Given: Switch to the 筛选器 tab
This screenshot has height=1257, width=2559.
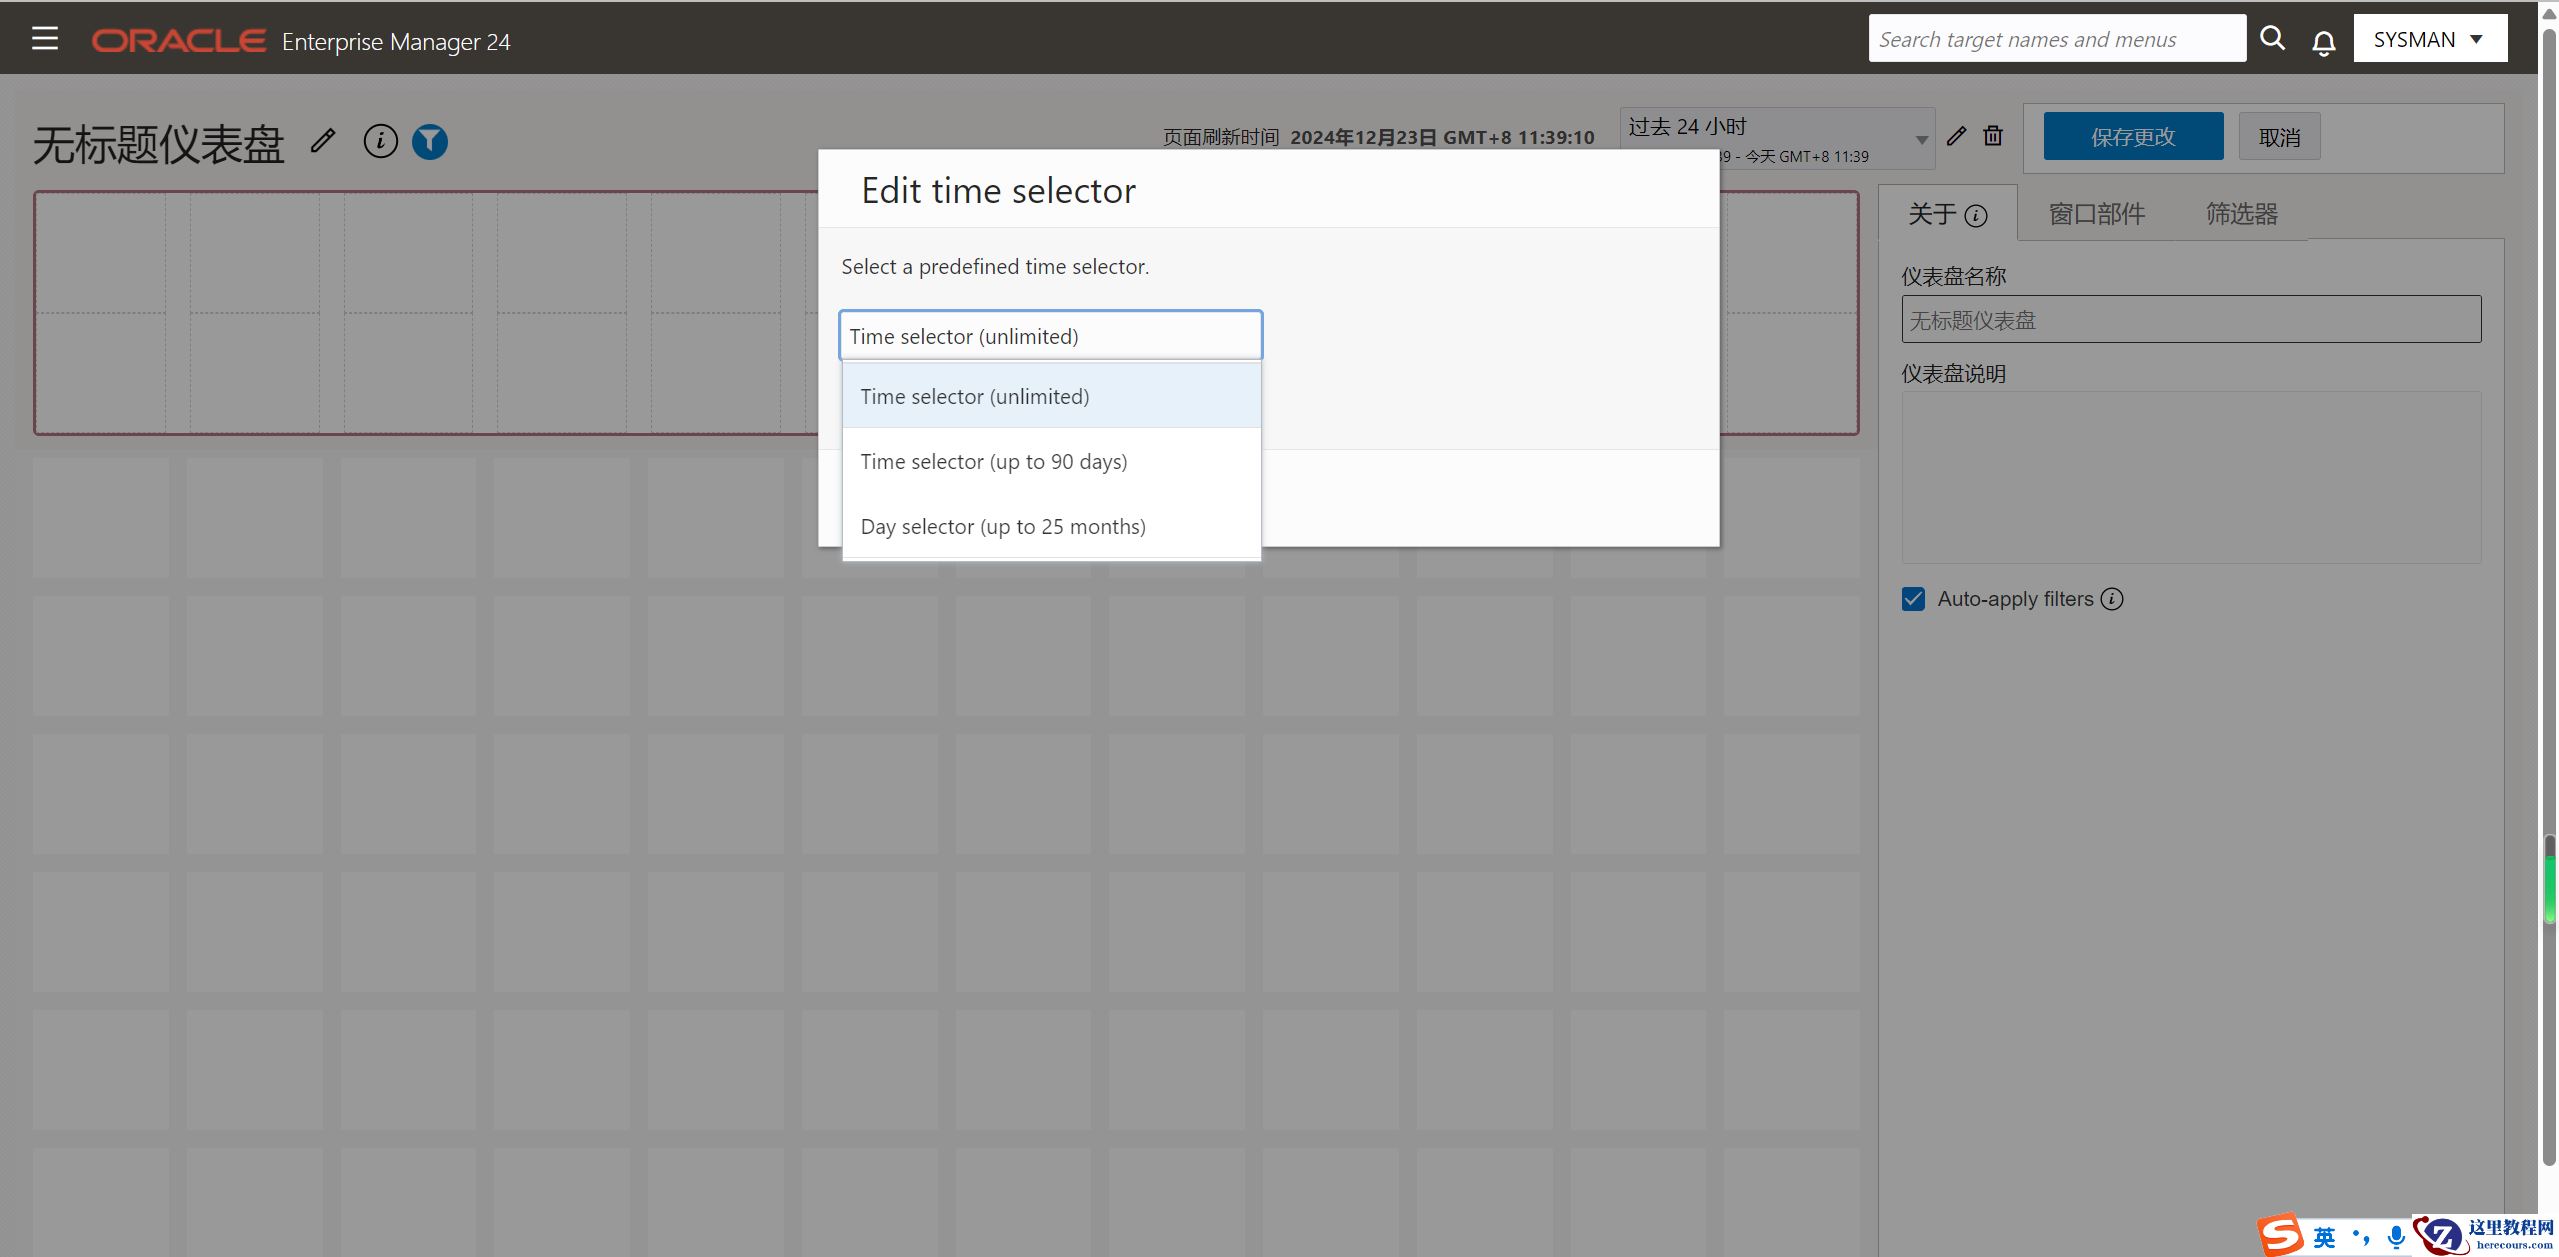Looking at the screenshot, I should point(2241,214).
